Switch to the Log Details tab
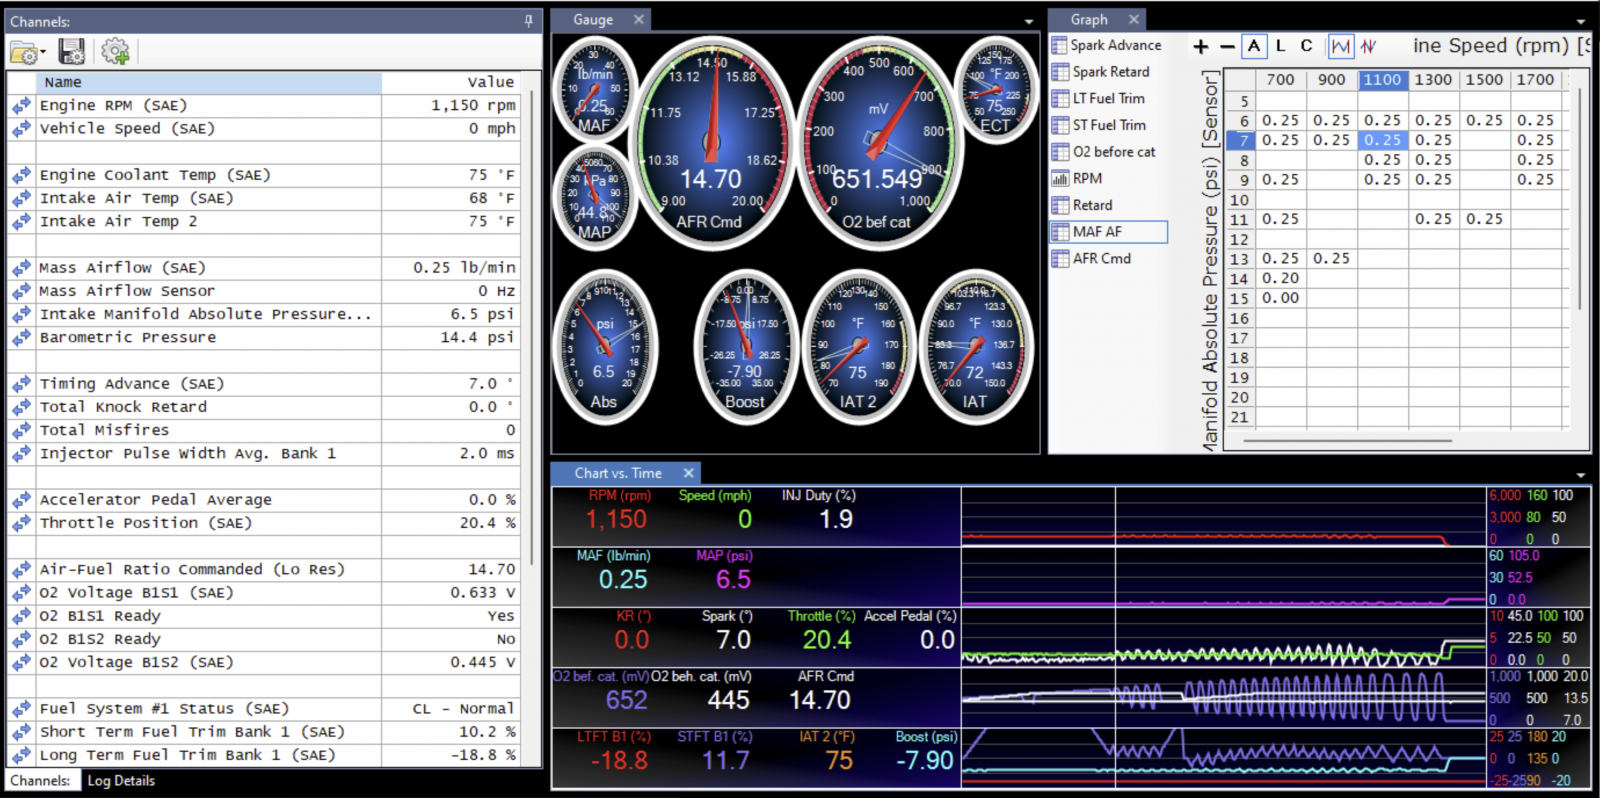This screenshot has width=1600, height=798. point(121,781)
